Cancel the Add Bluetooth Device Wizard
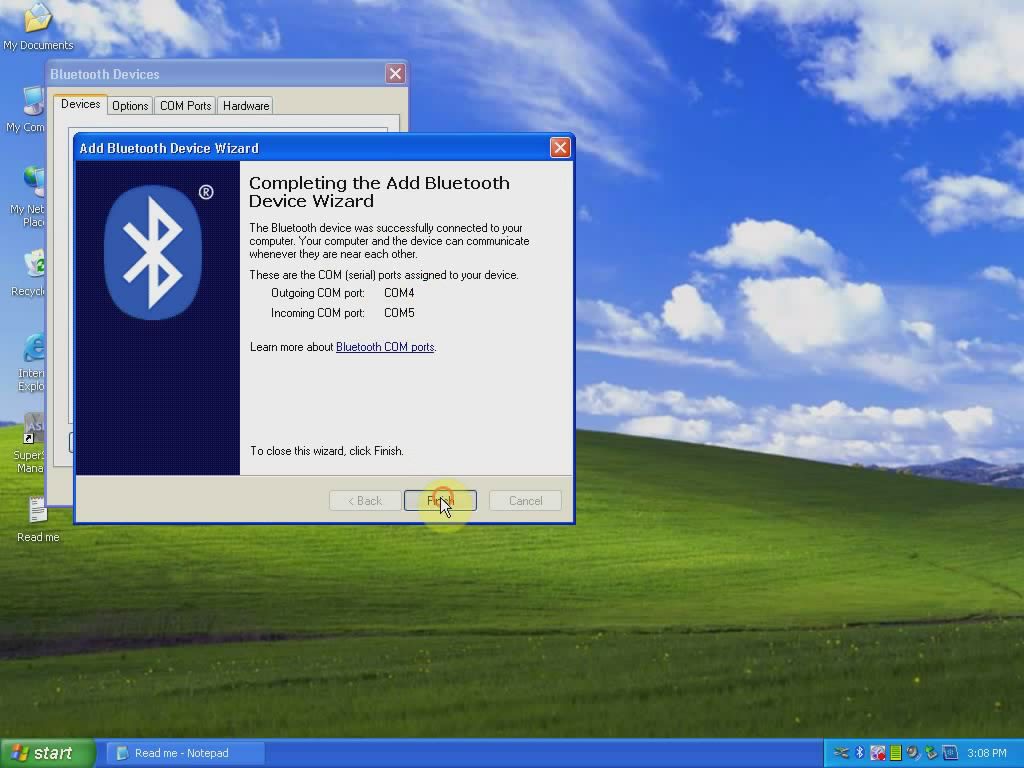Image resolution: width=1024 pixels, height=768 pixels. pyautogui.click(x=524, y=500)
